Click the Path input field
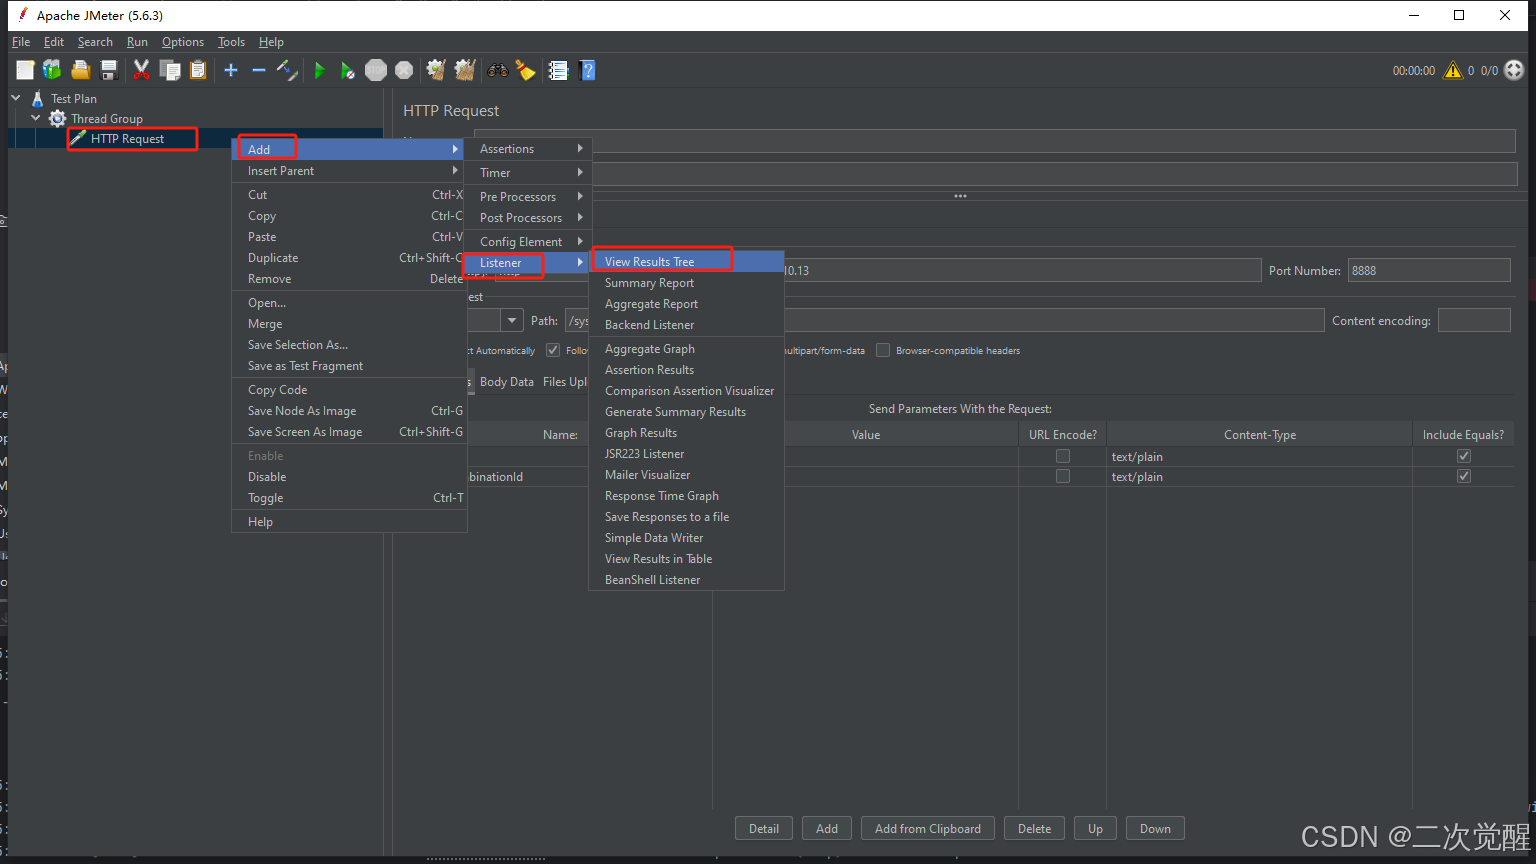Screen dimensions: 1536x864 944,321
